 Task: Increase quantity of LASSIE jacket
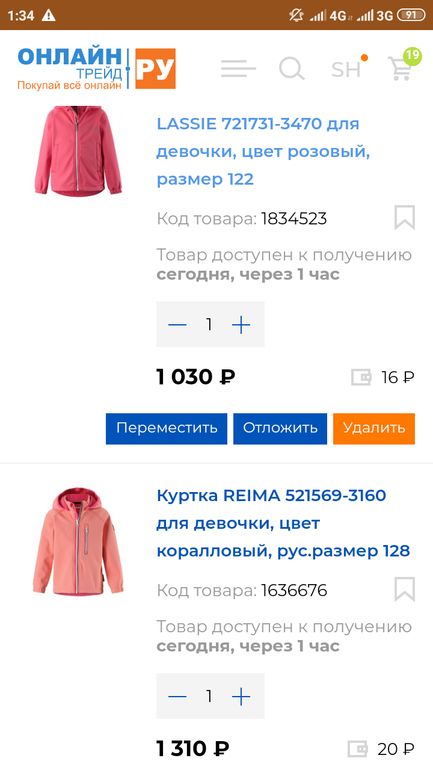click(241, 325)
